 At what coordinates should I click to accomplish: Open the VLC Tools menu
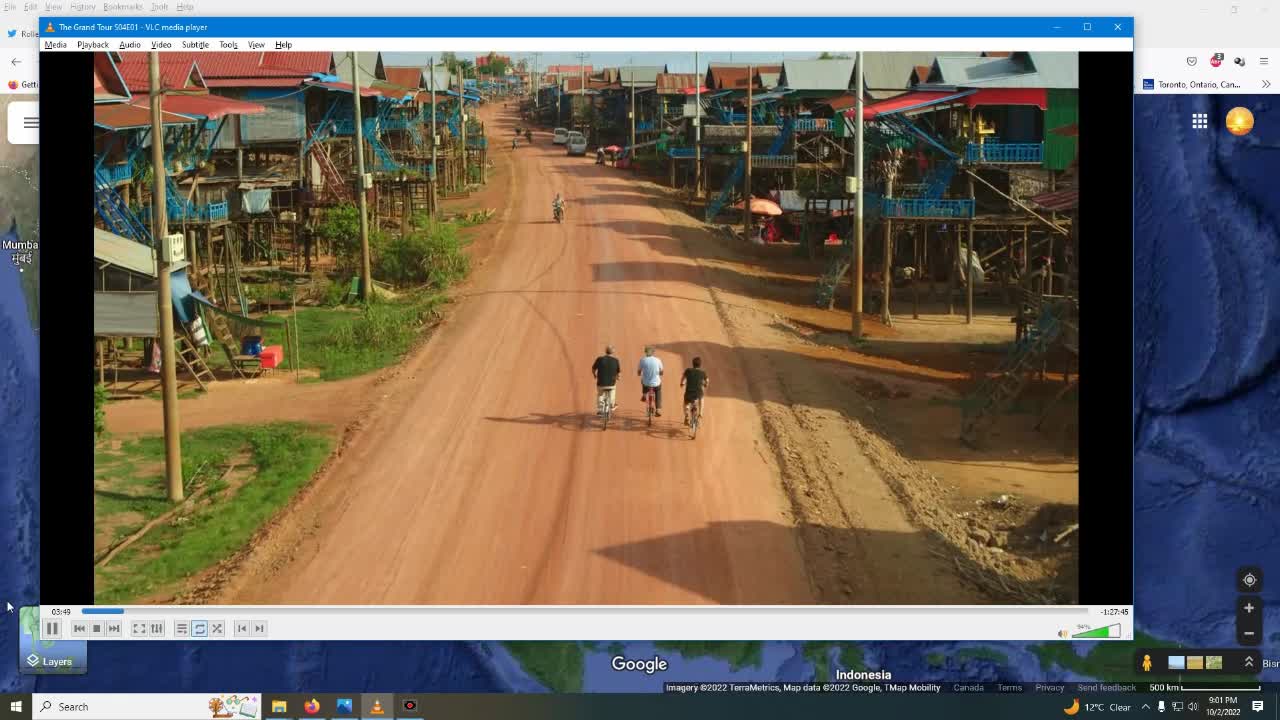228,45
